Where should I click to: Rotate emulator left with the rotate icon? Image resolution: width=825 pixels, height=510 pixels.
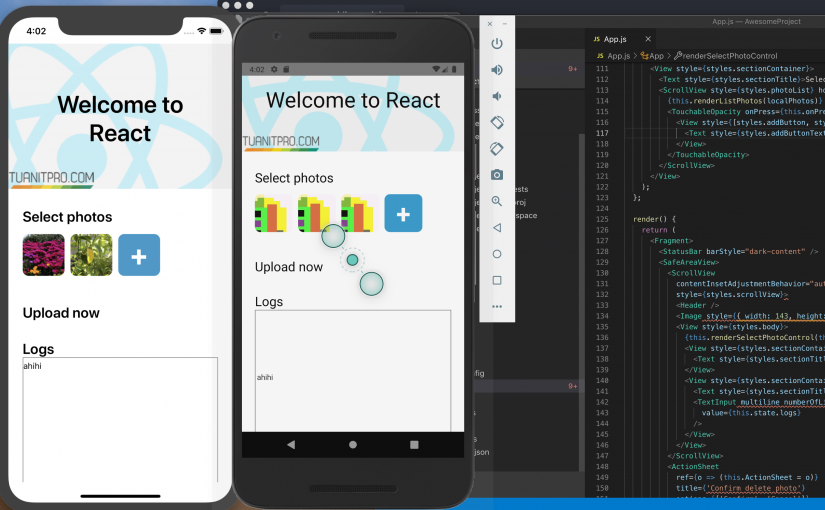(497, 123)
